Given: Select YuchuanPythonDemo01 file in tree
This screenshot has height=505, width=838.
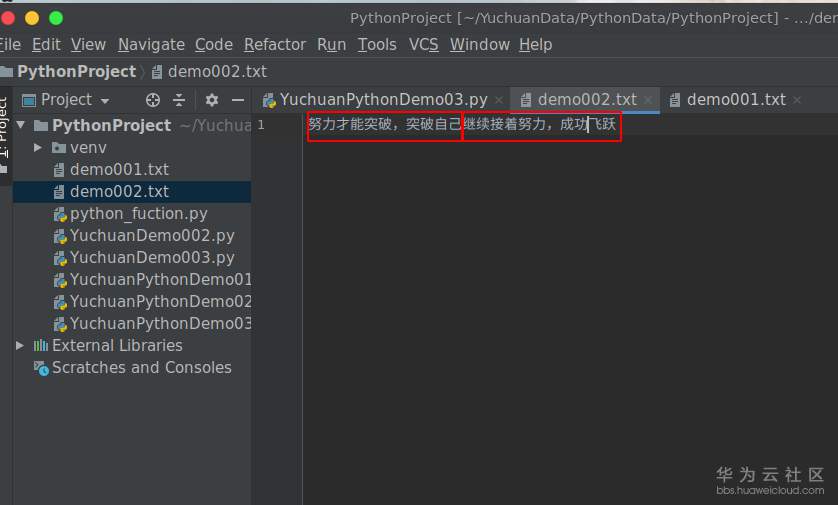Looking at the screenshot, I should point(160,279).
